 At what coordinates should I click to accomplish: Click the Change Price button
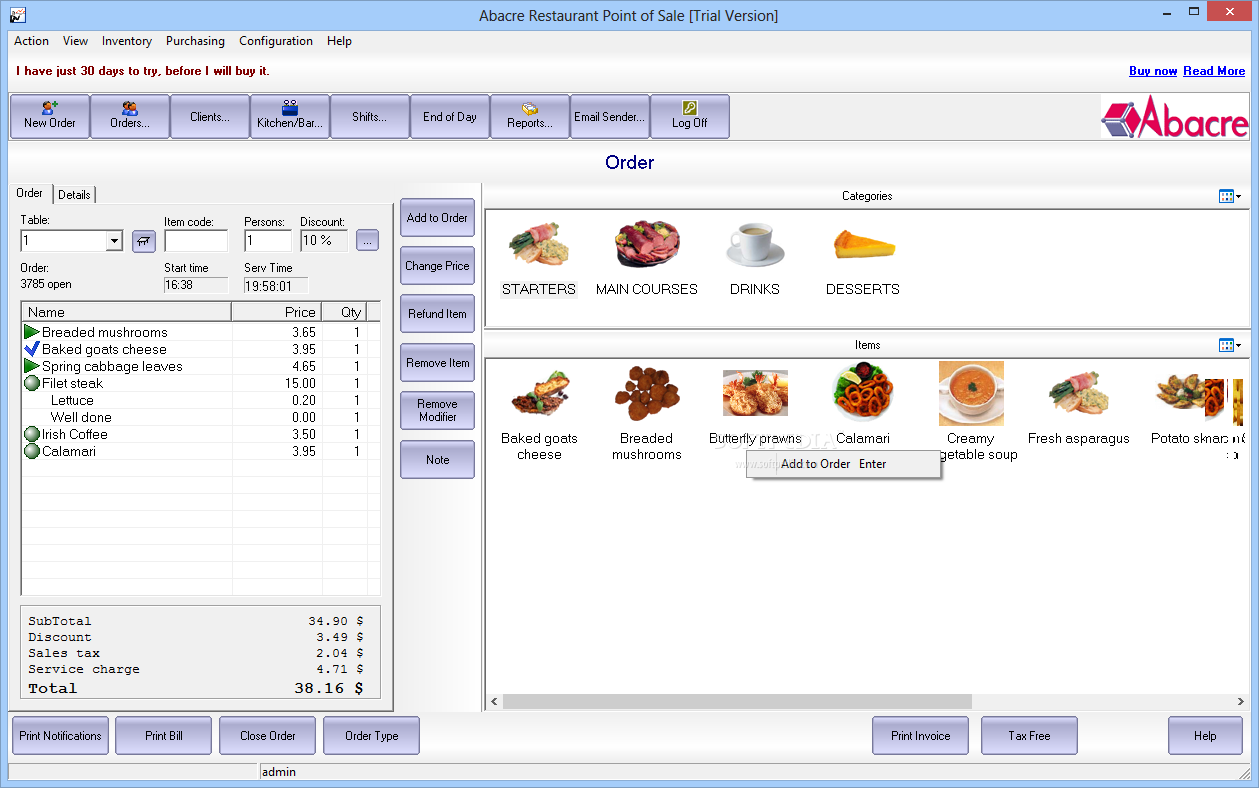point(437,266)
